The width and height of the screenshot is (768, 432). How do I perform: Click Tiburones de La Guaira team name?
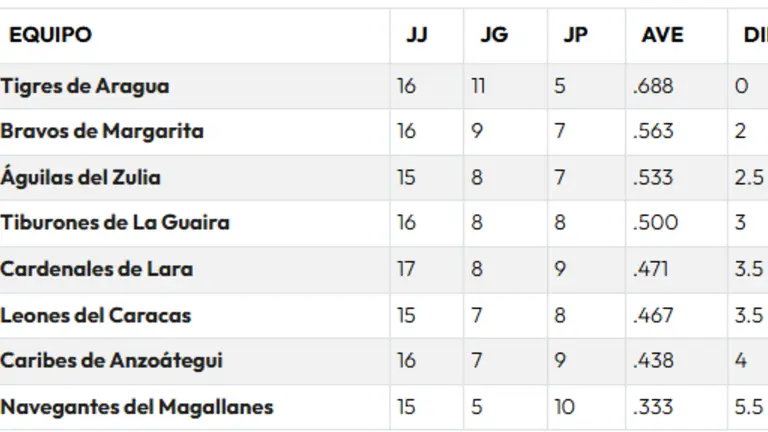click(115, 222)
